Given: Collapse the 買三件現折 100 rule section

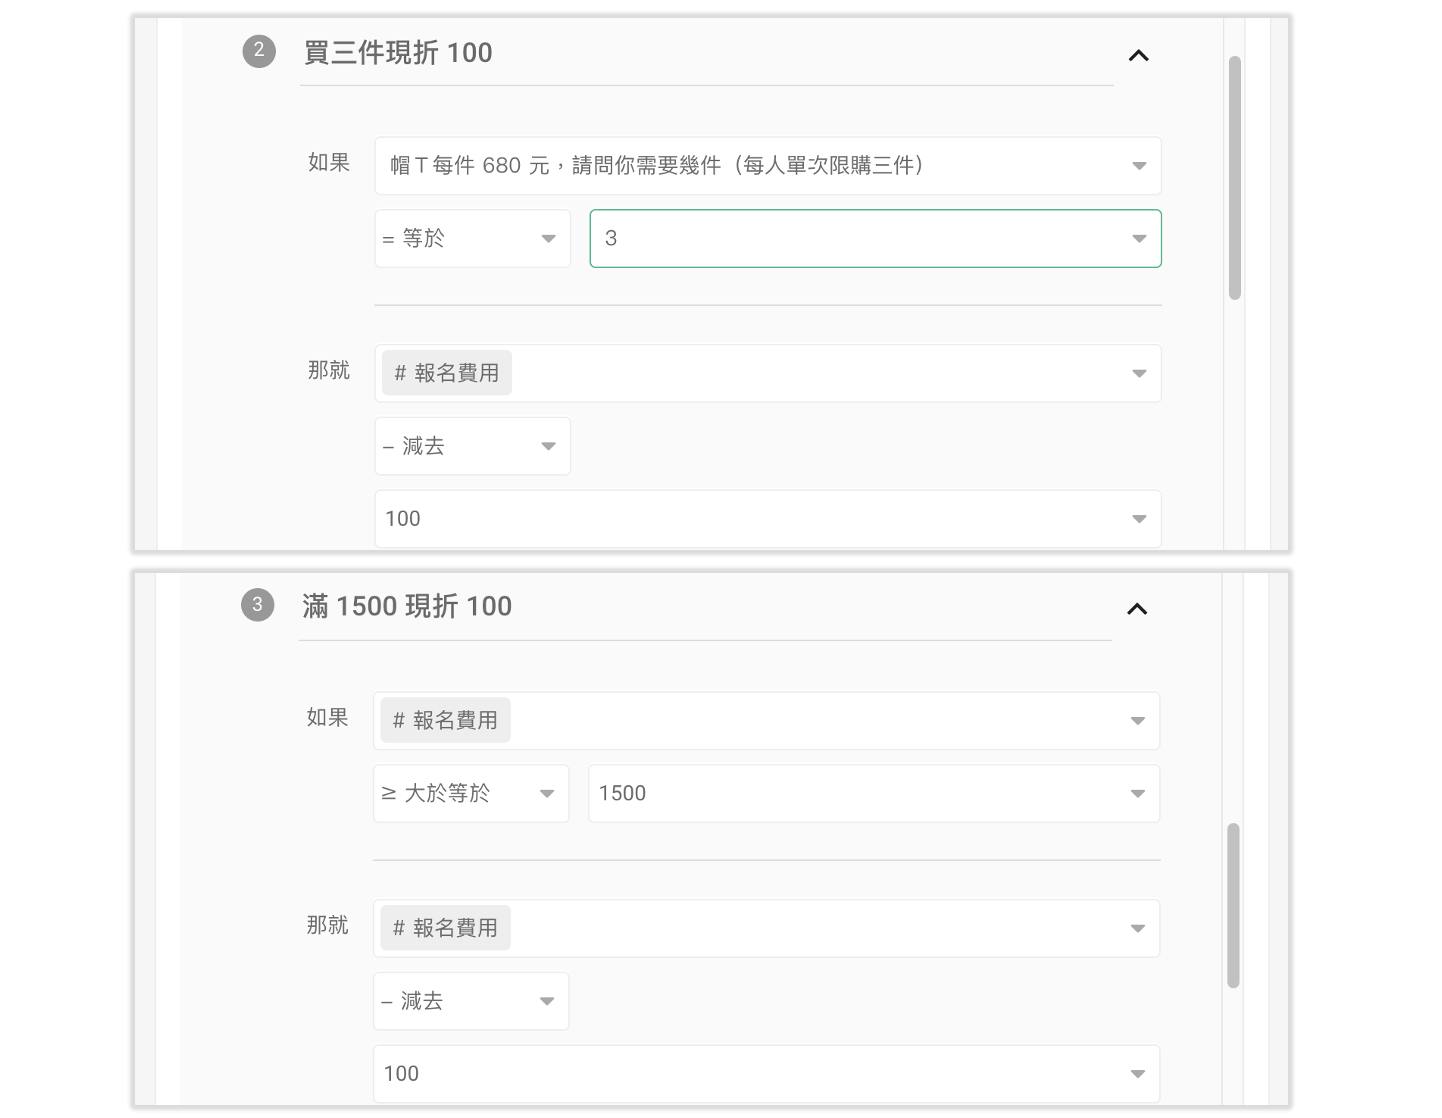Looking at the screenshot, I should (x=1138, y=56).
